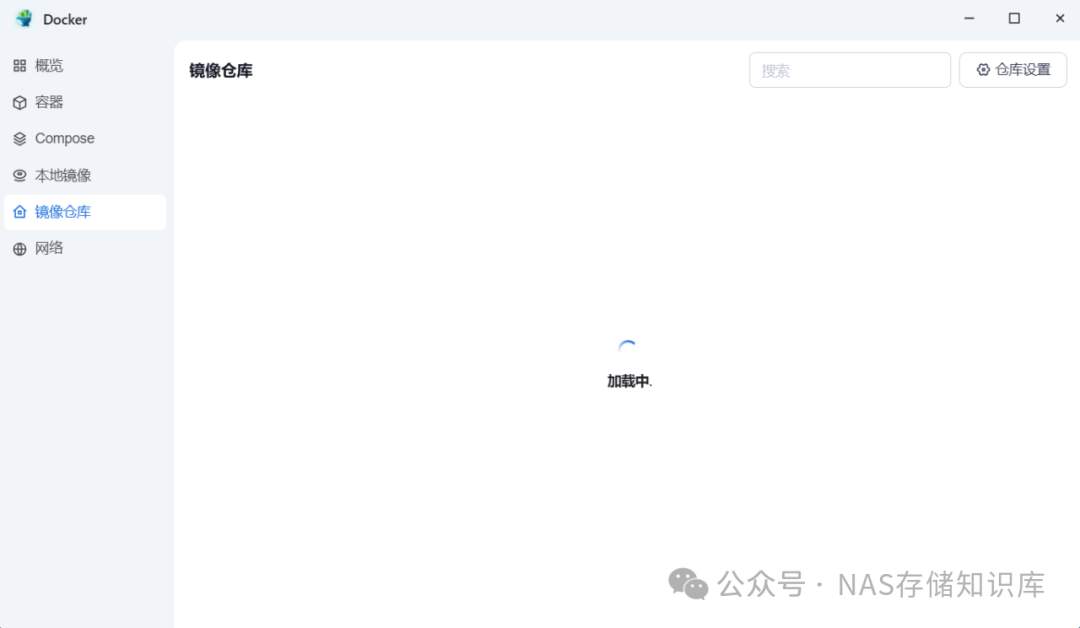Screen dimensions: 1080x628
Task: Select the Compose text in sidebar
Action: [65, 138]
